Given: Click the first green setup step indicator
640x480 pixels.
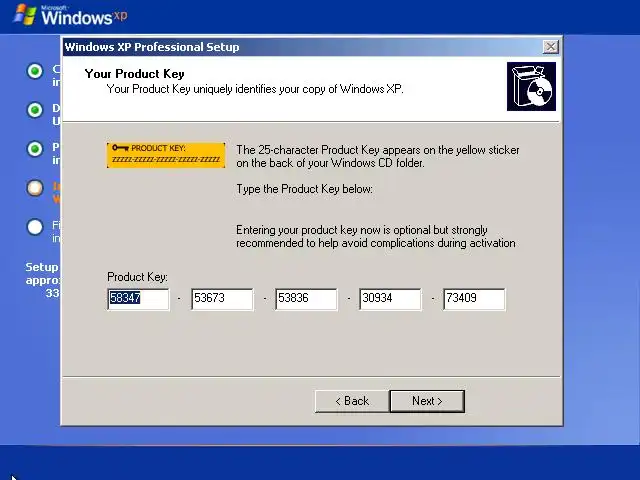Looking at the screenshot, I should click(35, 71).
